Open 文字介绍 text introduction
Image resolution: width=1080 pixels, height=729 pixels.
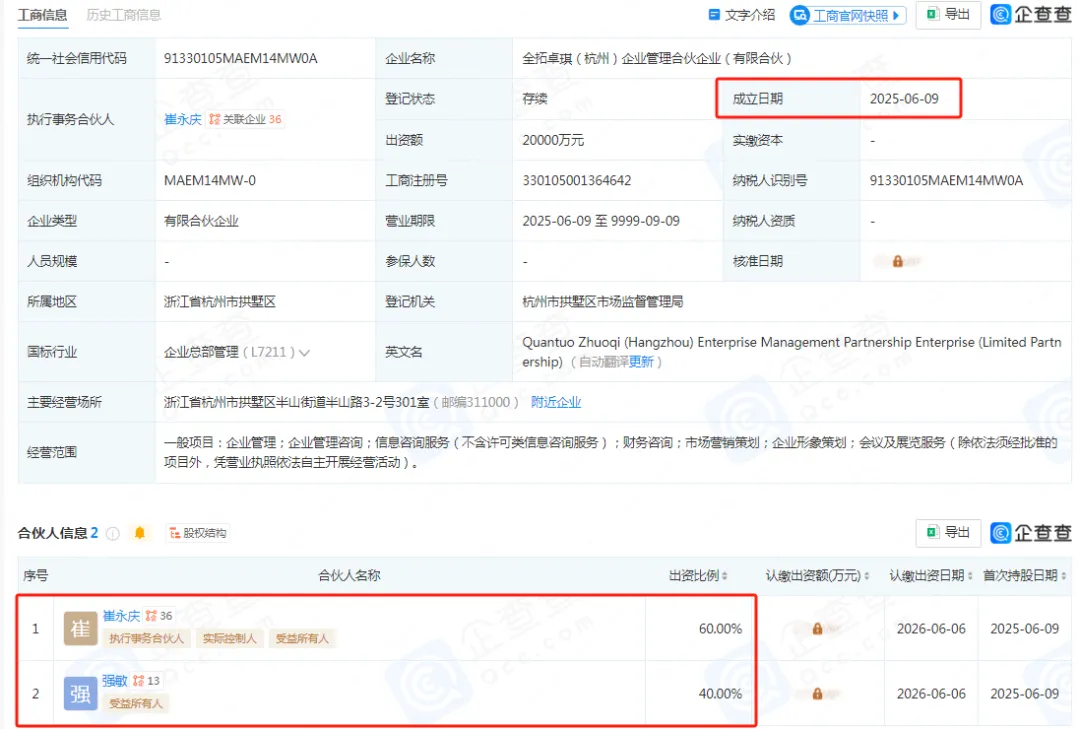coord(742,15)
